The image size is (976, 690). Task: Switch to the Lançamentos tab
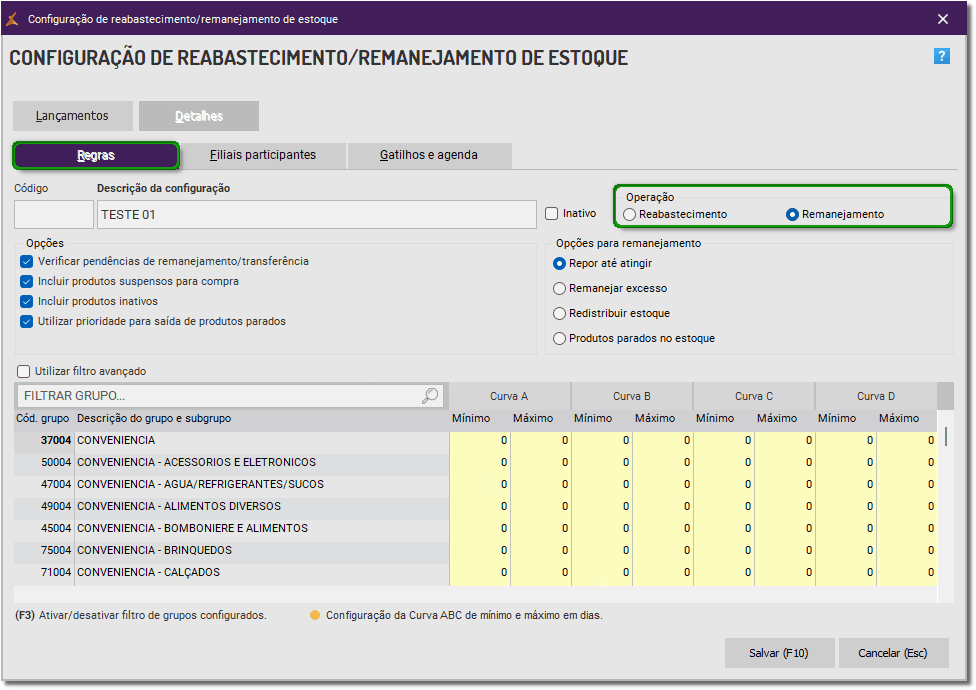point(72,116)
